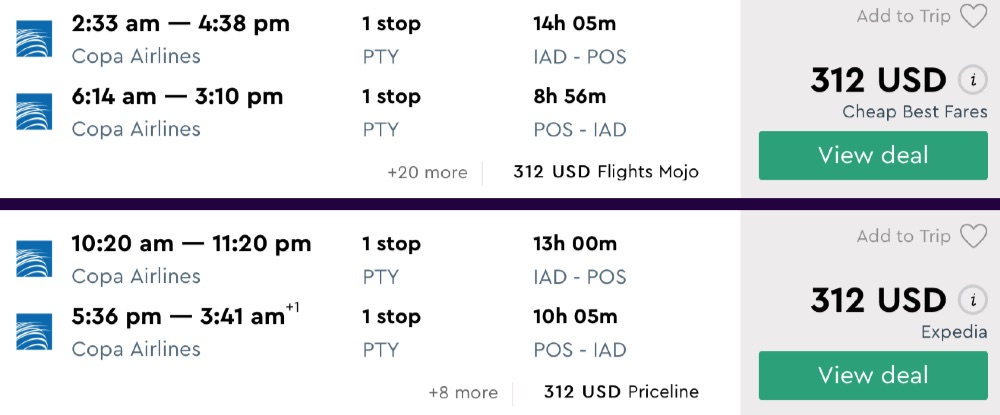Click Copa Airlines logo for 2:33 am flight
This screenshot has width=1000, height=415.
[34, 38]
